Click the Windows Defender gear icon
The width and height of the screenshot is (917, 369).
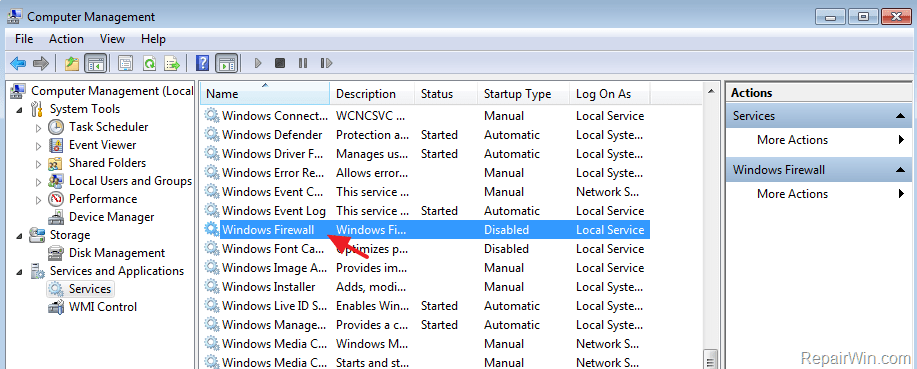(211, 135)
